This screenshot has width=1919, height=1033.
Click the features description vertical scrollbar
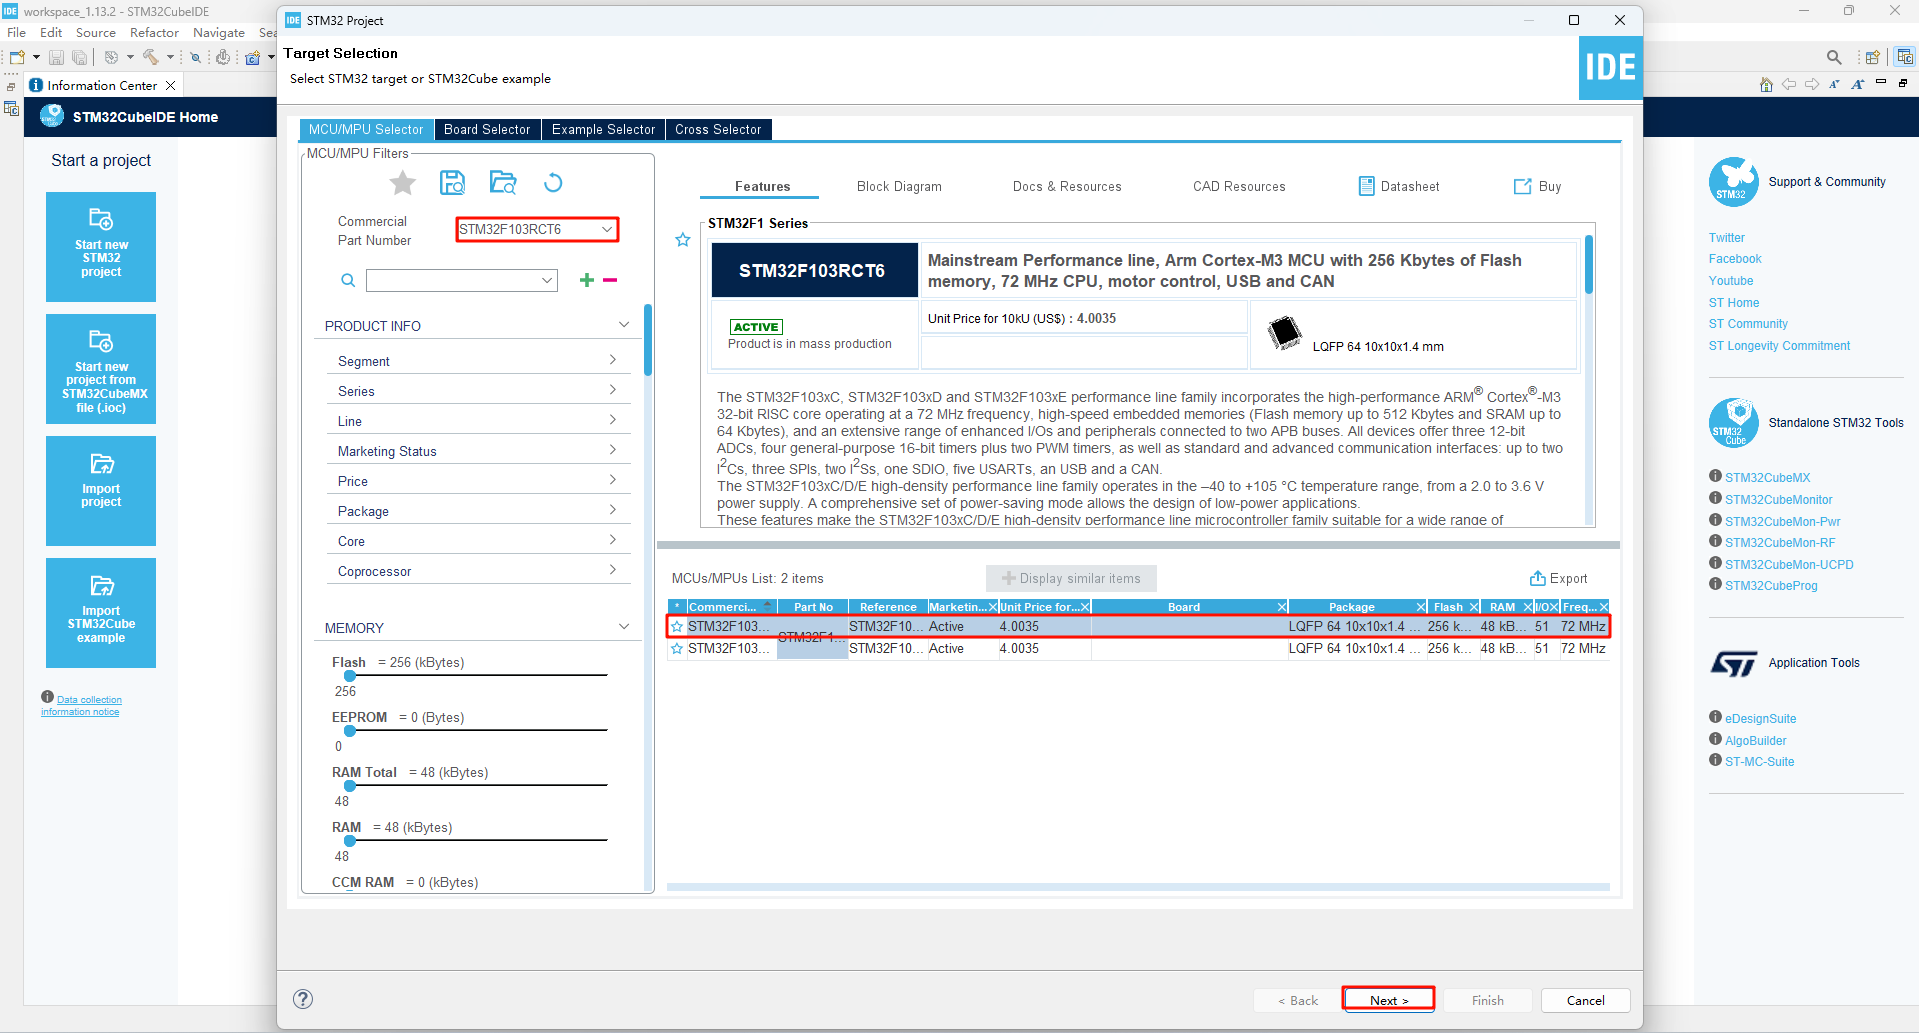pos(1589,265)
